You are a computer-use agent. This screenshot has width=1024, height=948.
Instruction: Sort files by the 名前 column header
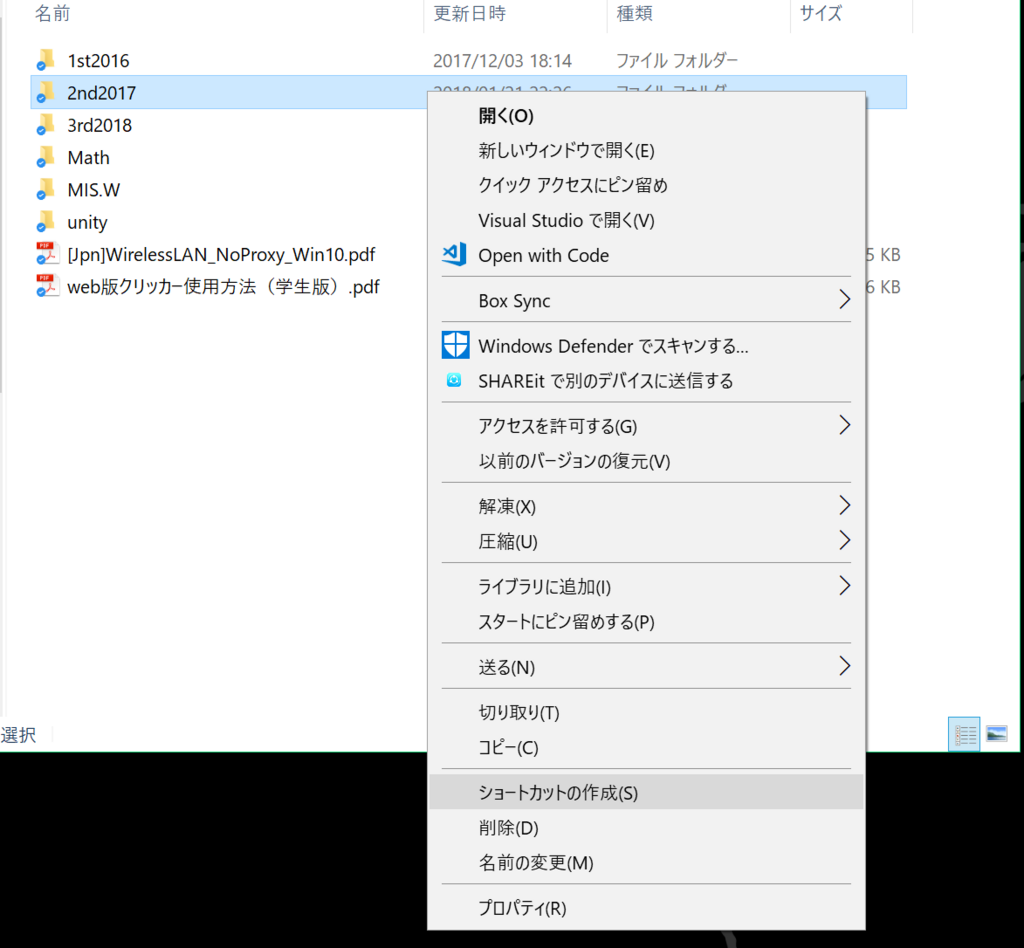tap(52, 14)
